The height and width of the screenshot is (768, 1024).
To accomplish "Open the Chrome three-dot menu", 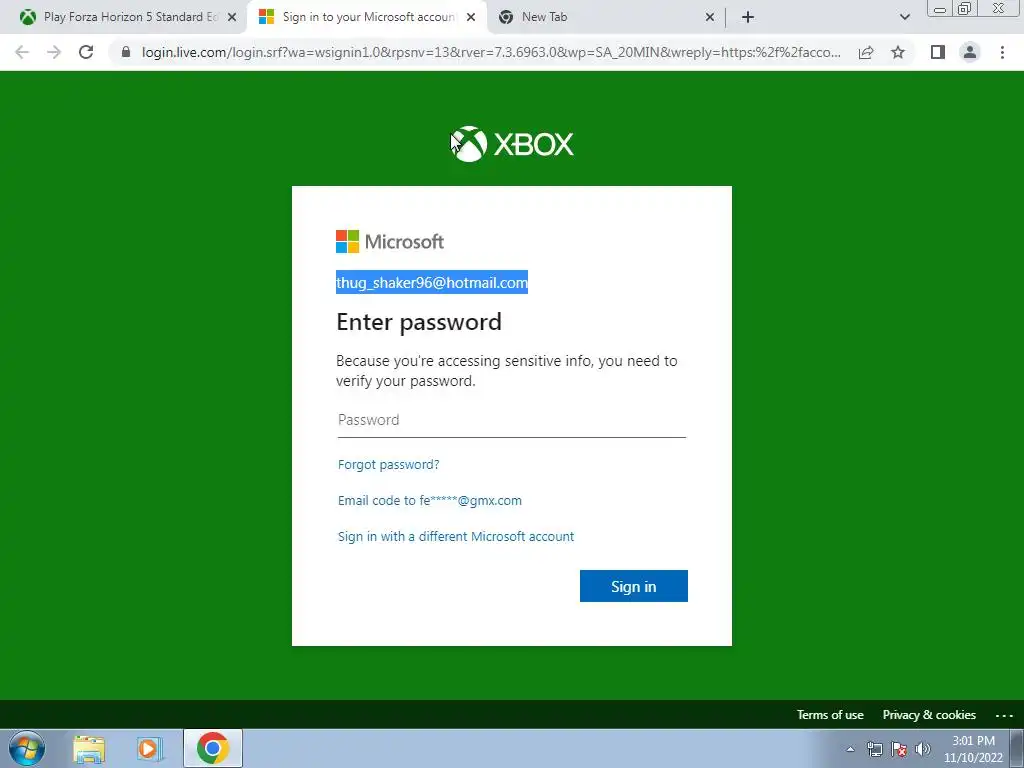I will [x=1002, y=52].
